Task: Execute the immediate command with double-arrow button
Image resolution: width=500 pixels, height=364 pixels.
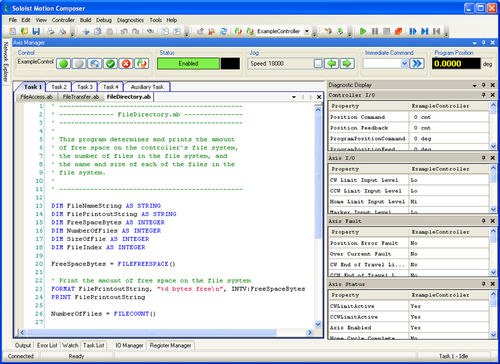Action: click(x=417, y=63)
